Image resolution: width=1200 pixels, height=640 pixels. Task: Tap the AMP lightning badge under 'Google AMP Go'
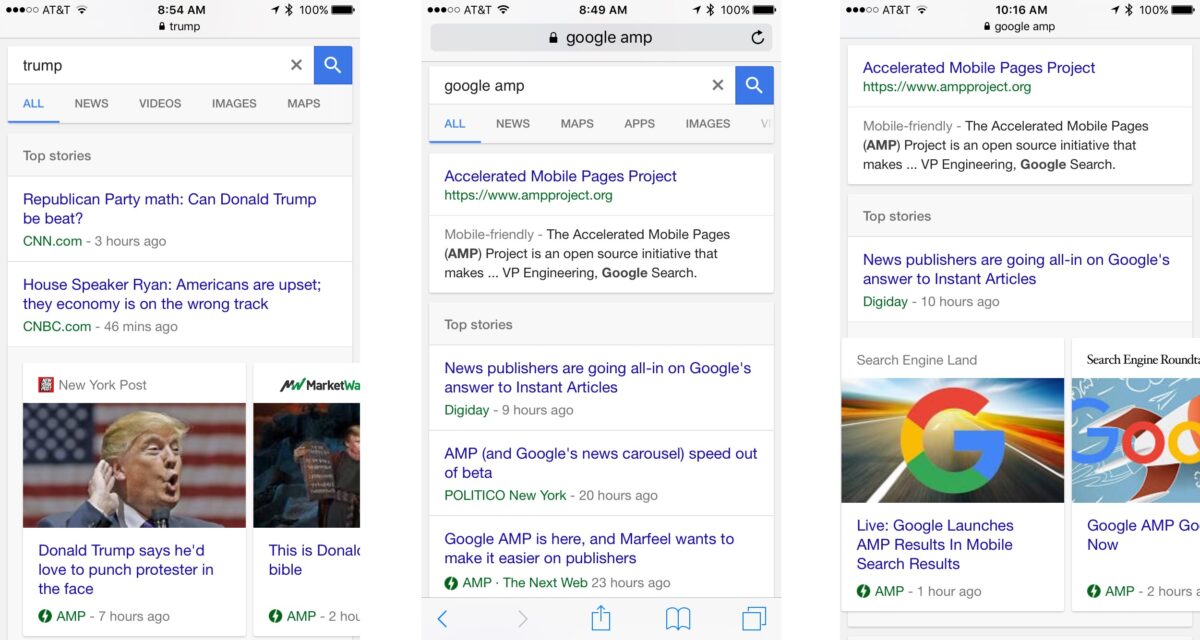pyautogui.click(x=1094, y=591)
